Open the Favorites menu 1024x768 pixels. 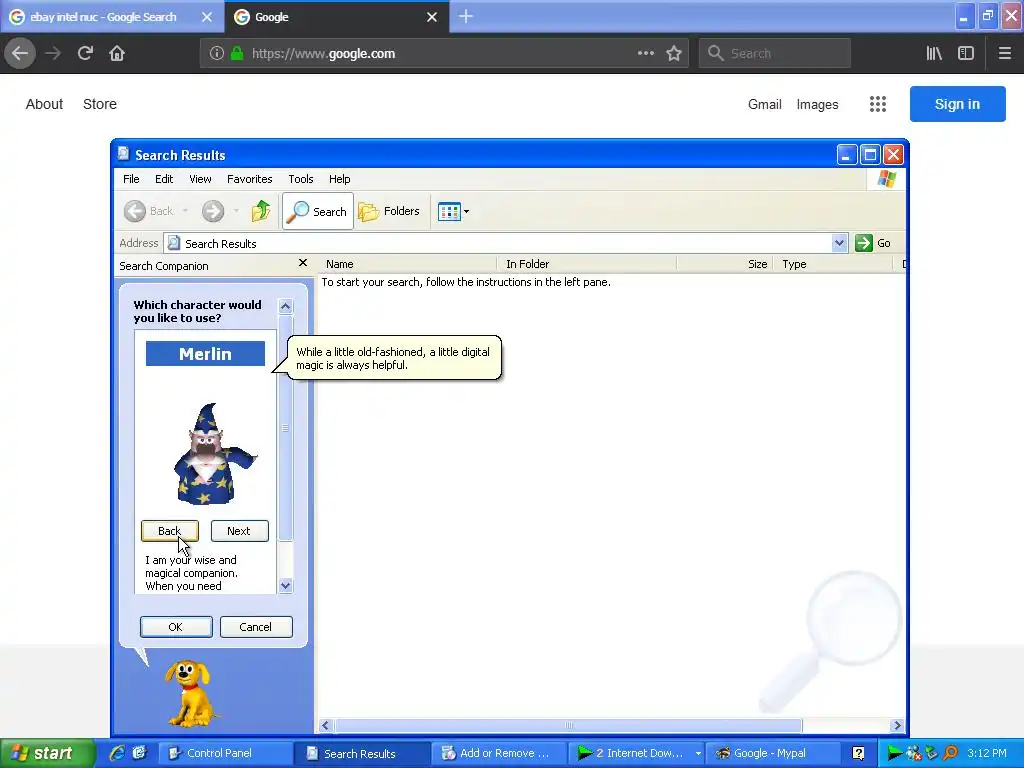click(249, 179)
